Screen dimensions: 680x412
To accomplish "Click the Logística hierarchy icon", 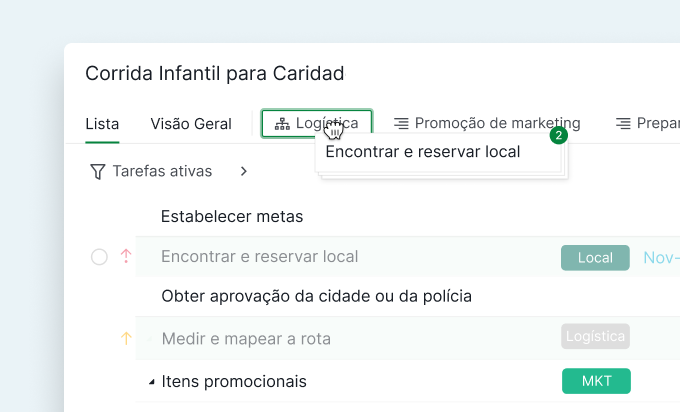I will tap(282, 124).
